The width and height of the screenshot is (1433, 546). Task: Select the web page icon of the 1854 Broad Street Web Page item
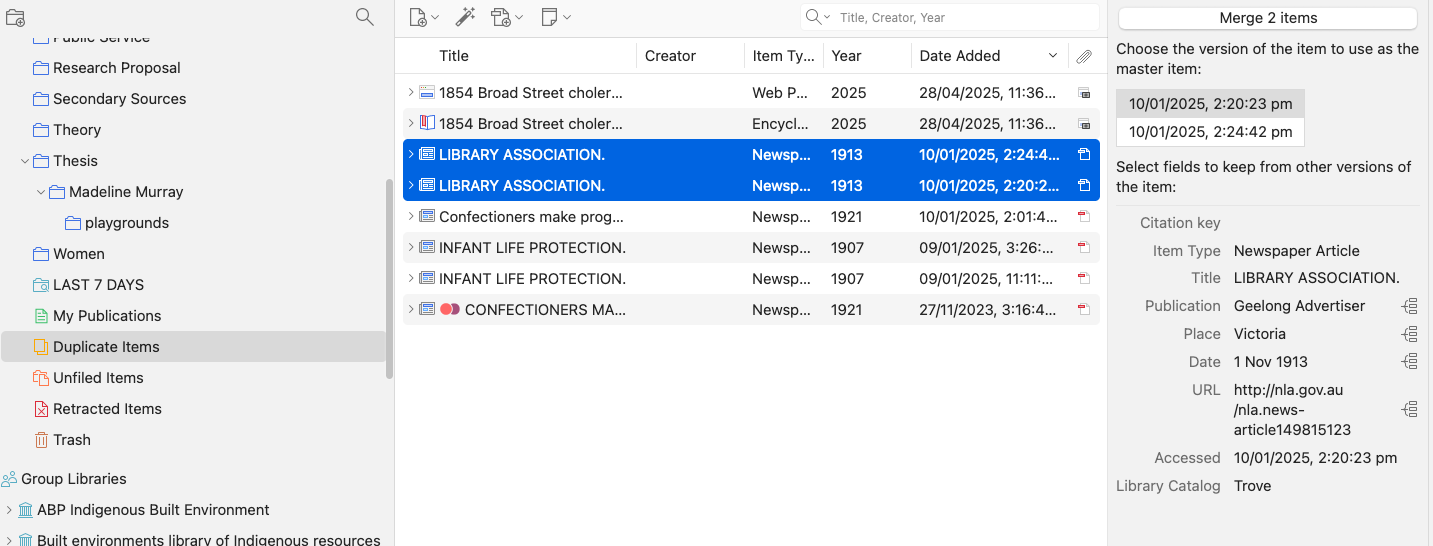(427, 93)
